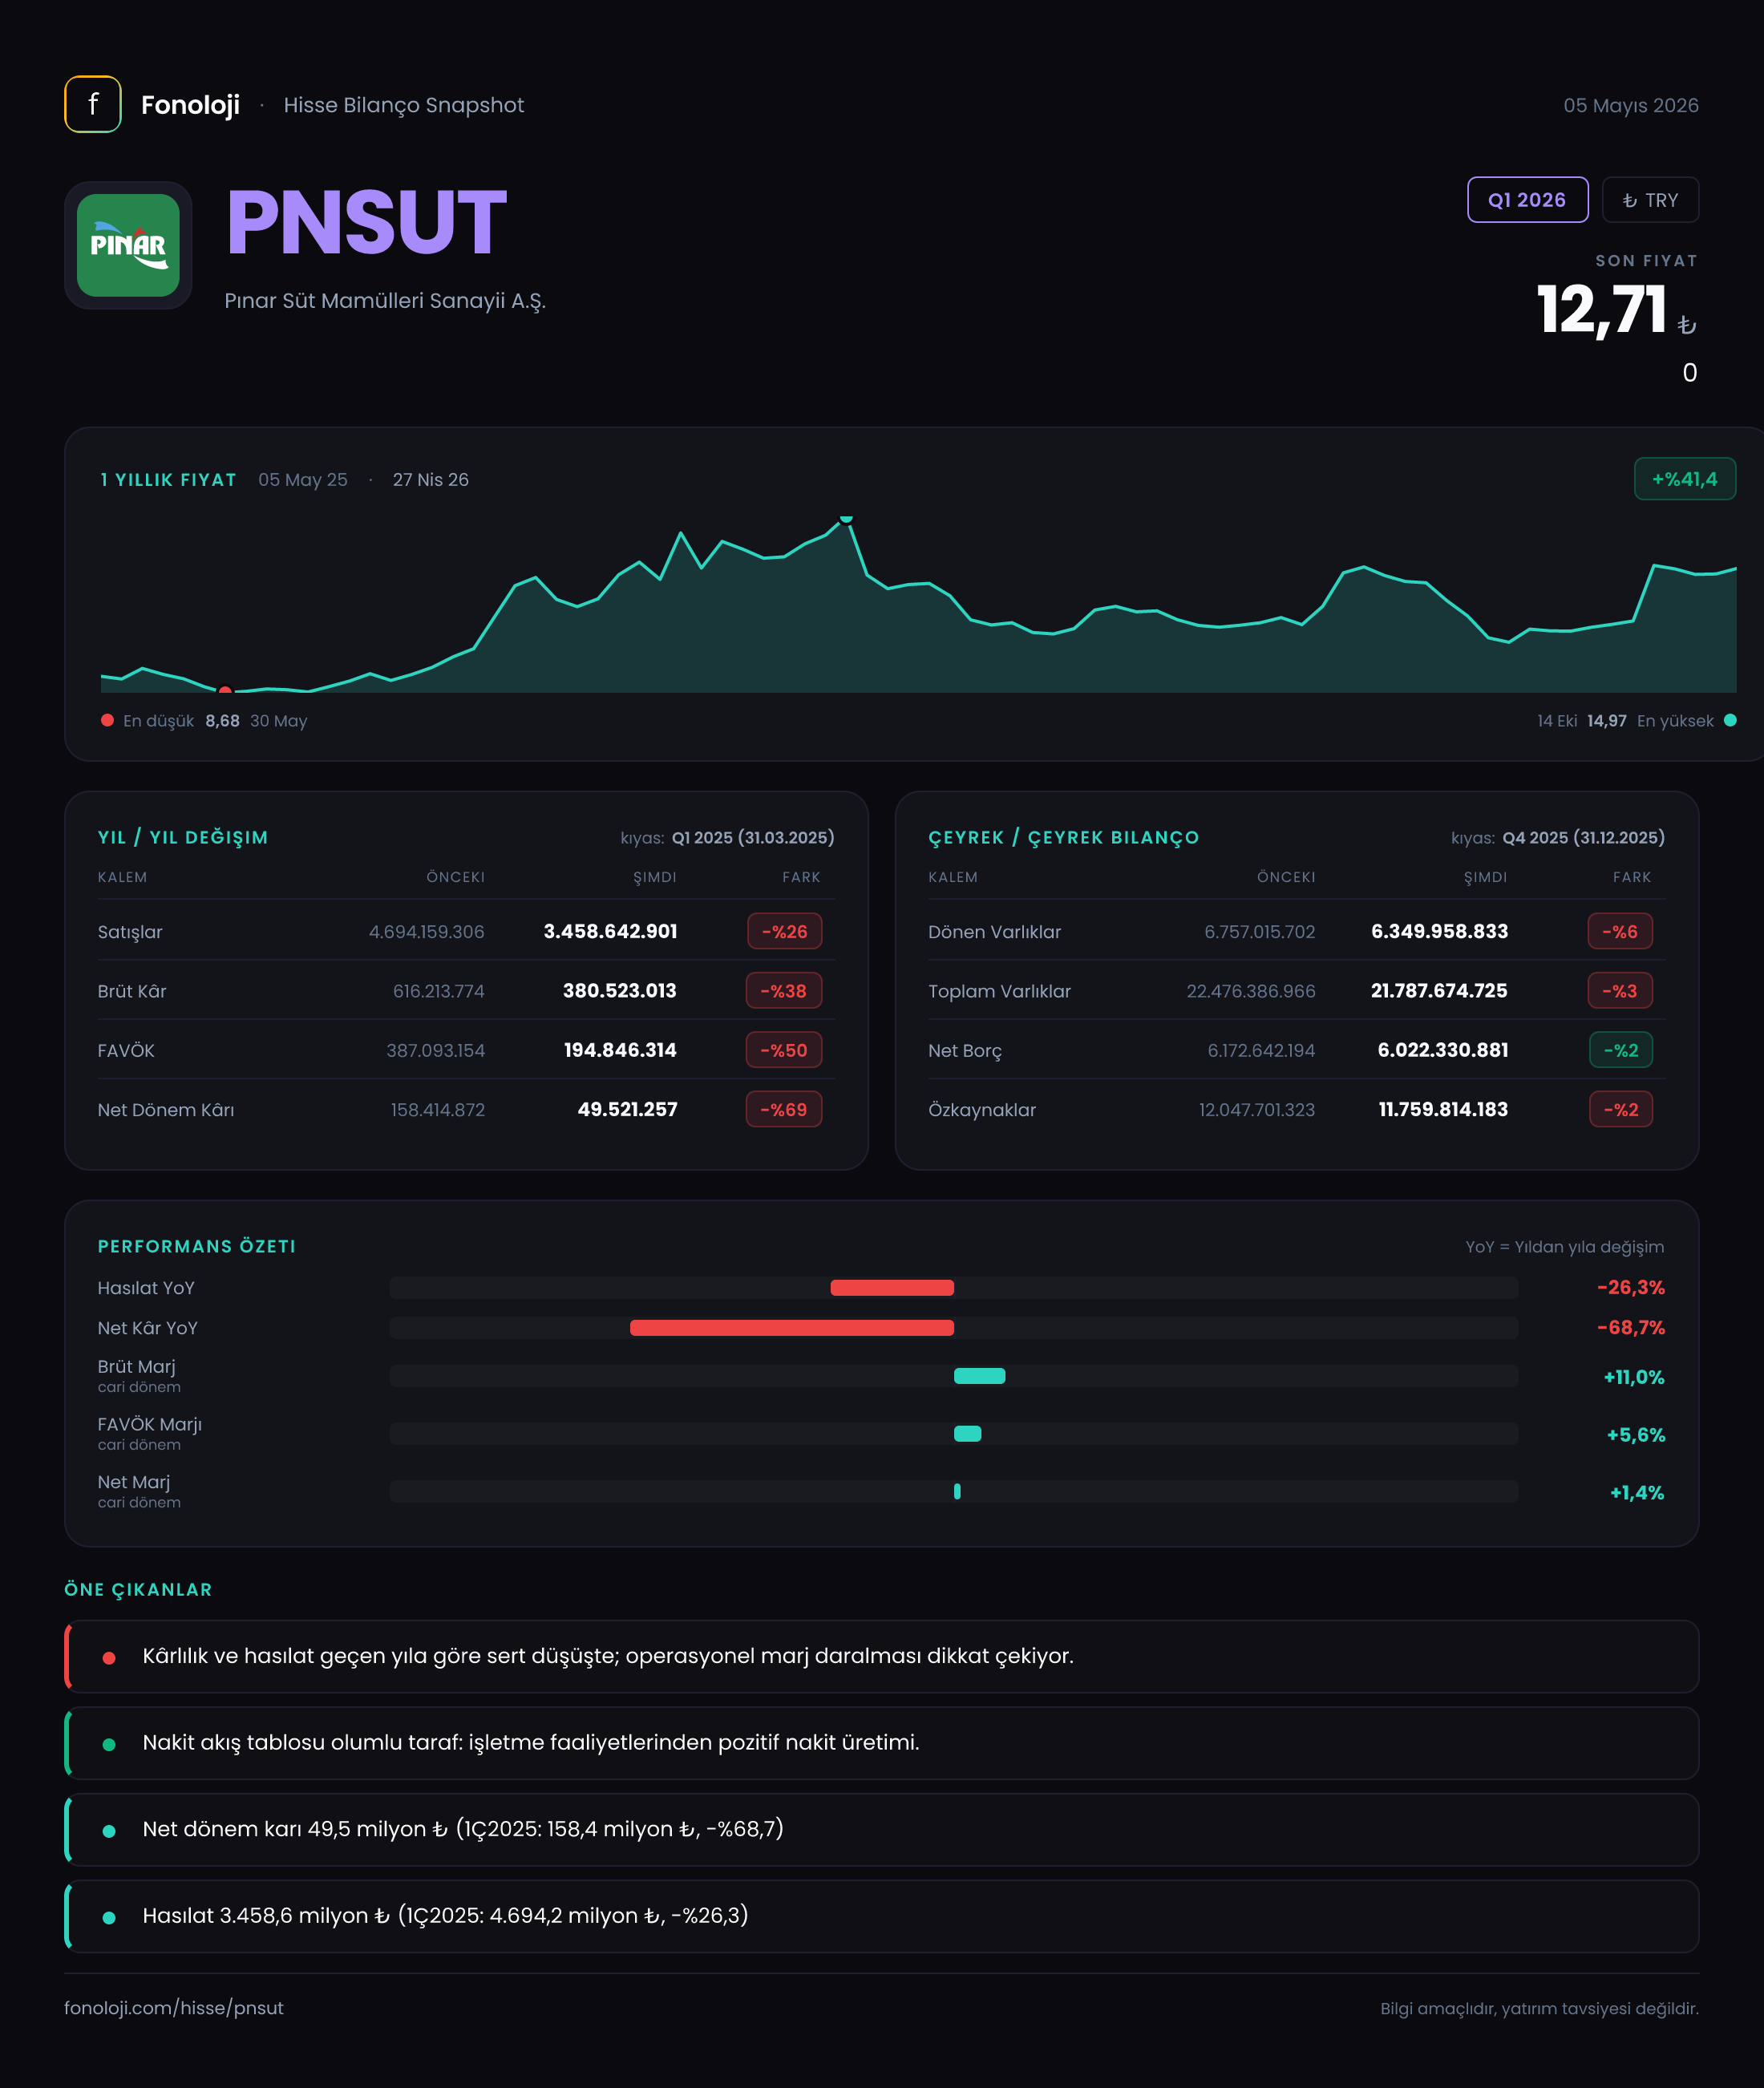The width and height of the screenshot is (1764, 2088).
Task: Click the +%41,4 yearly change badge
Action: pyautogui.click(x=1684, y=479)
